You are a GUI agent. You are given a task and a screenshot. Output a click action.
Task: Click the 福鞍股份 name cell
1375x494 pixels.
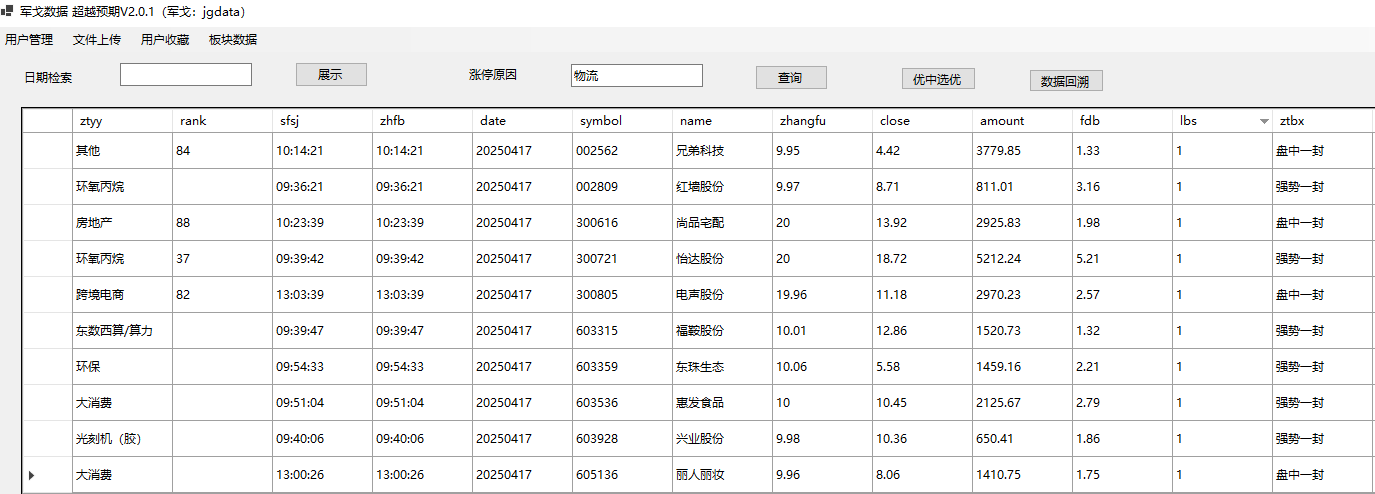(x=722, y=331)
